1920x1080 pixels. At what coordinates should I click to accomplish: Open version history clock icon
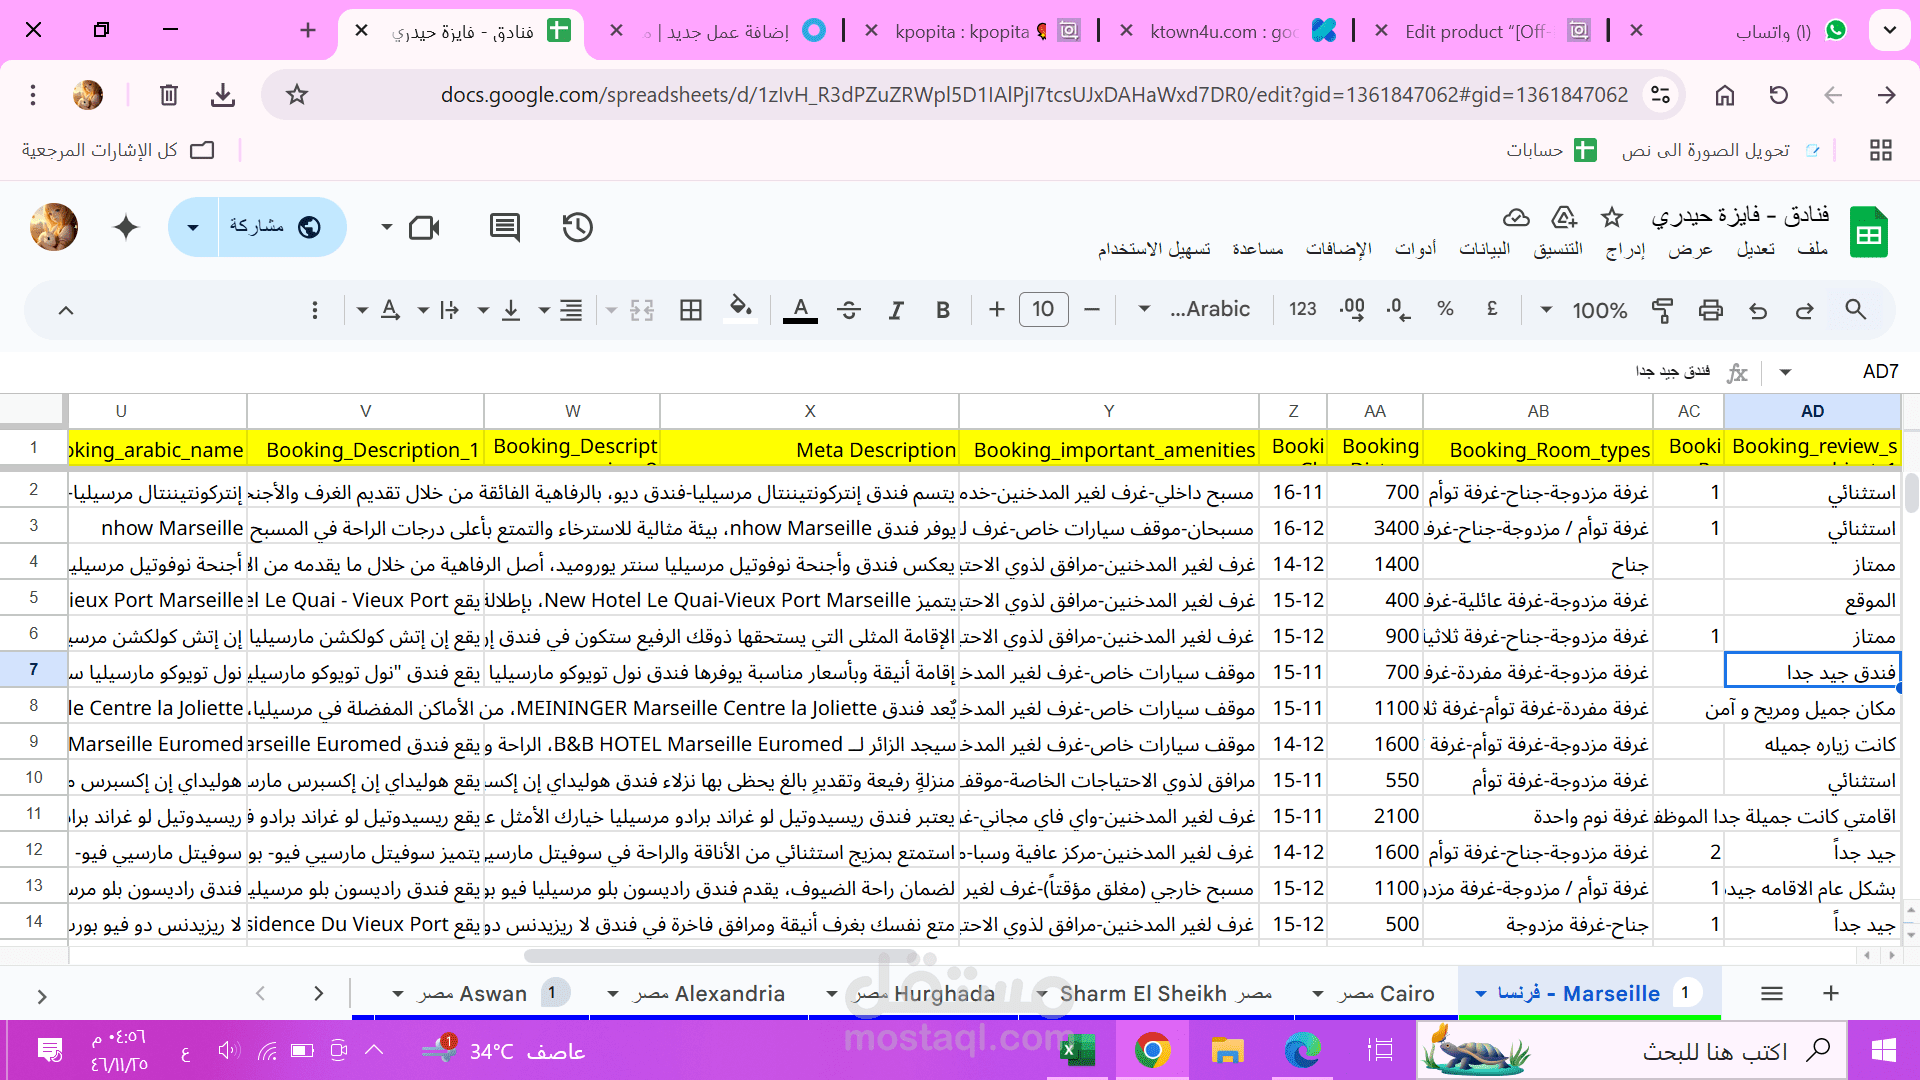pos(578,228)
